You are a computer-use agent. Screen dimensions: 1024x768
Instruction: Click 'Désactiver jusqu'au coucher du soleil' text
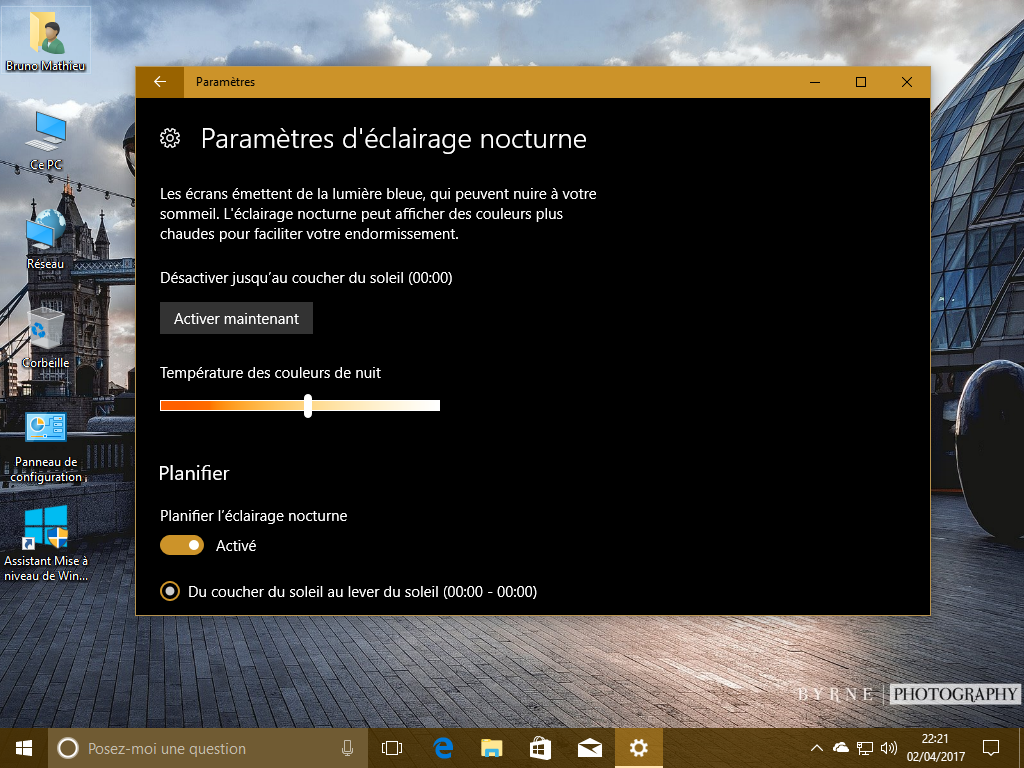coord(306,278)
